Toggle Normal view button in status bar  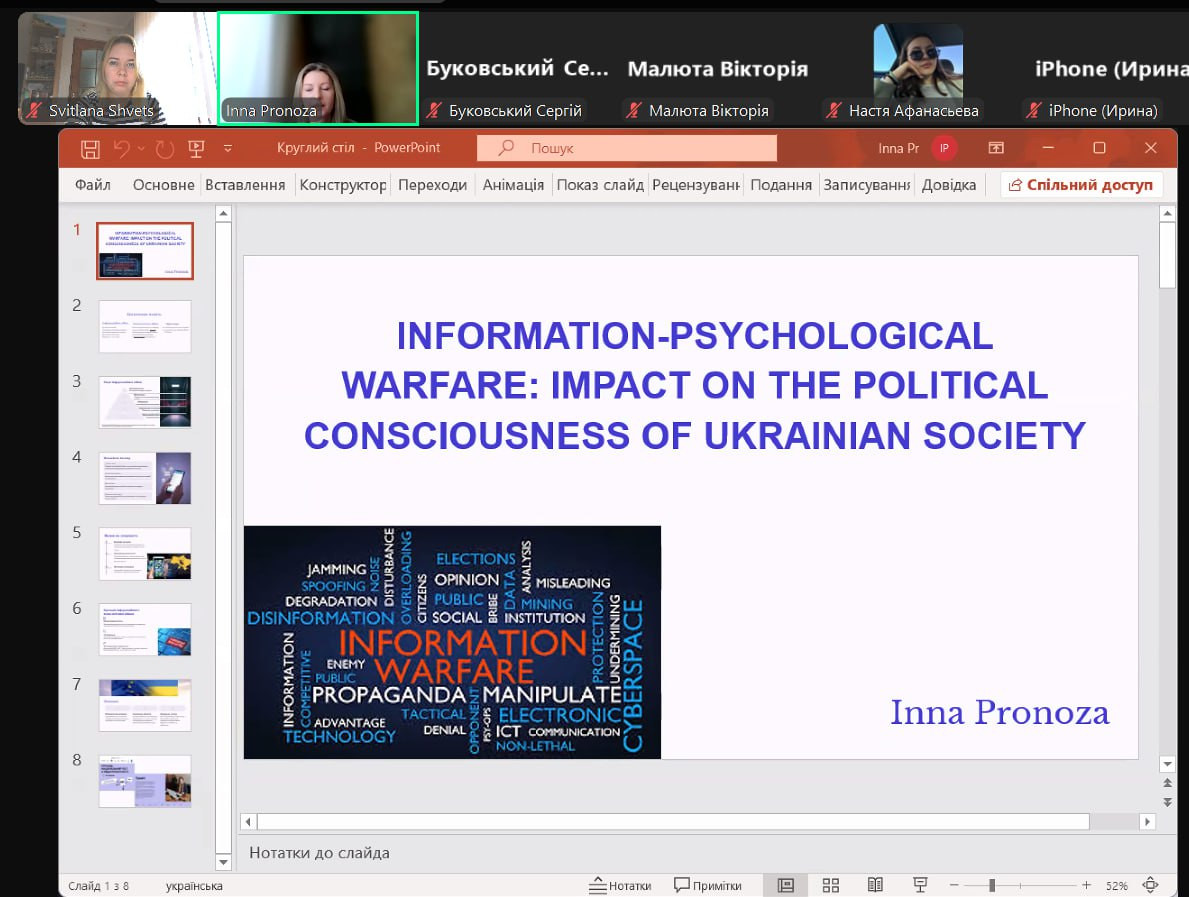point(786,885)
